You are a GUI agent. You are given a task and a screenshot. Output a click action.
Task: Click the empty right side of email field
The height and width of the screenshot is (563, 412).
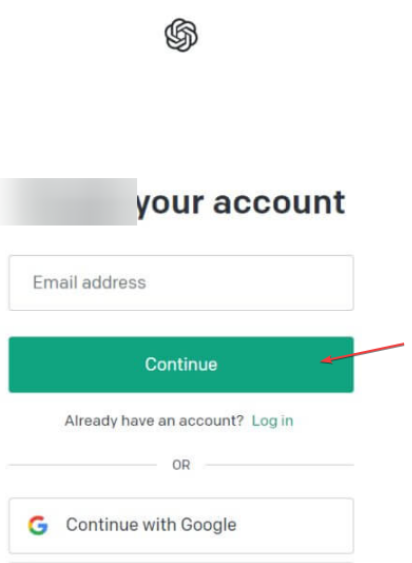269,283
